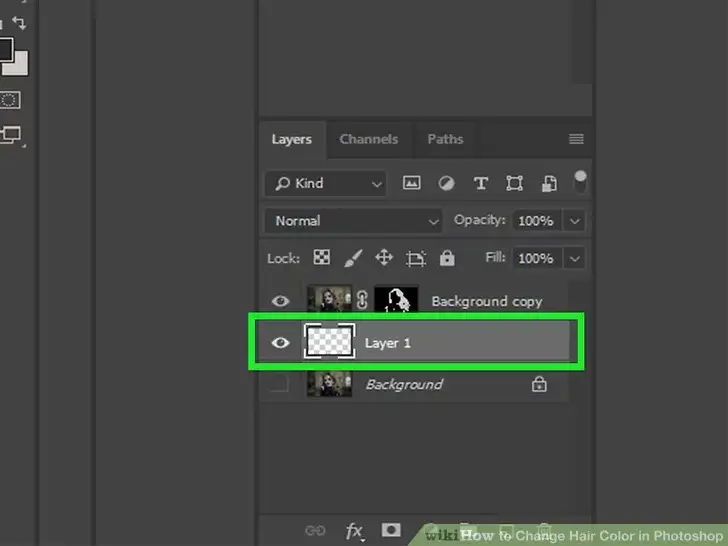Screen dimensions: 728x546
Task: Hide the Background copy layer
Action: point(281,301)
